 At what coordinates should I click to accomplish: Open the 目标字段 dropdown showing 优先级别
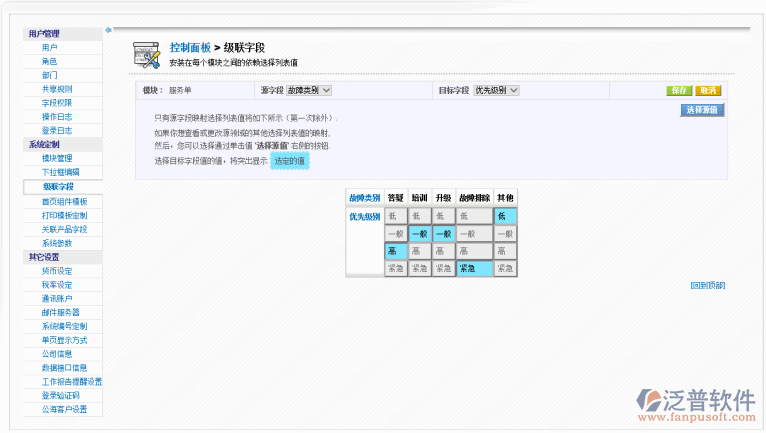pos(496,90)
